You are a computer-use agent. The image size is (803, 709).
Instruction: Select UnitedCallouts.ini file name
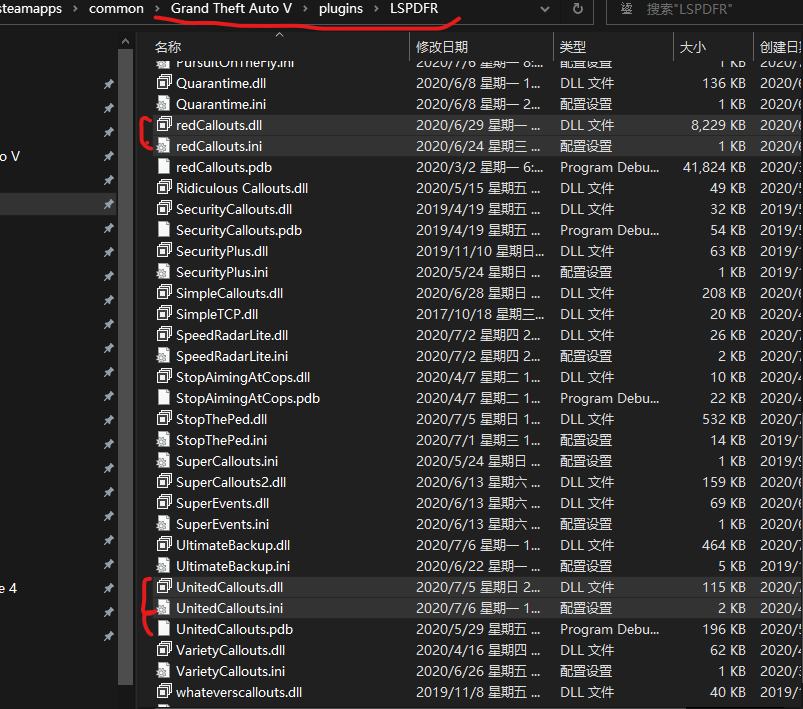click(x=229, y=608)
